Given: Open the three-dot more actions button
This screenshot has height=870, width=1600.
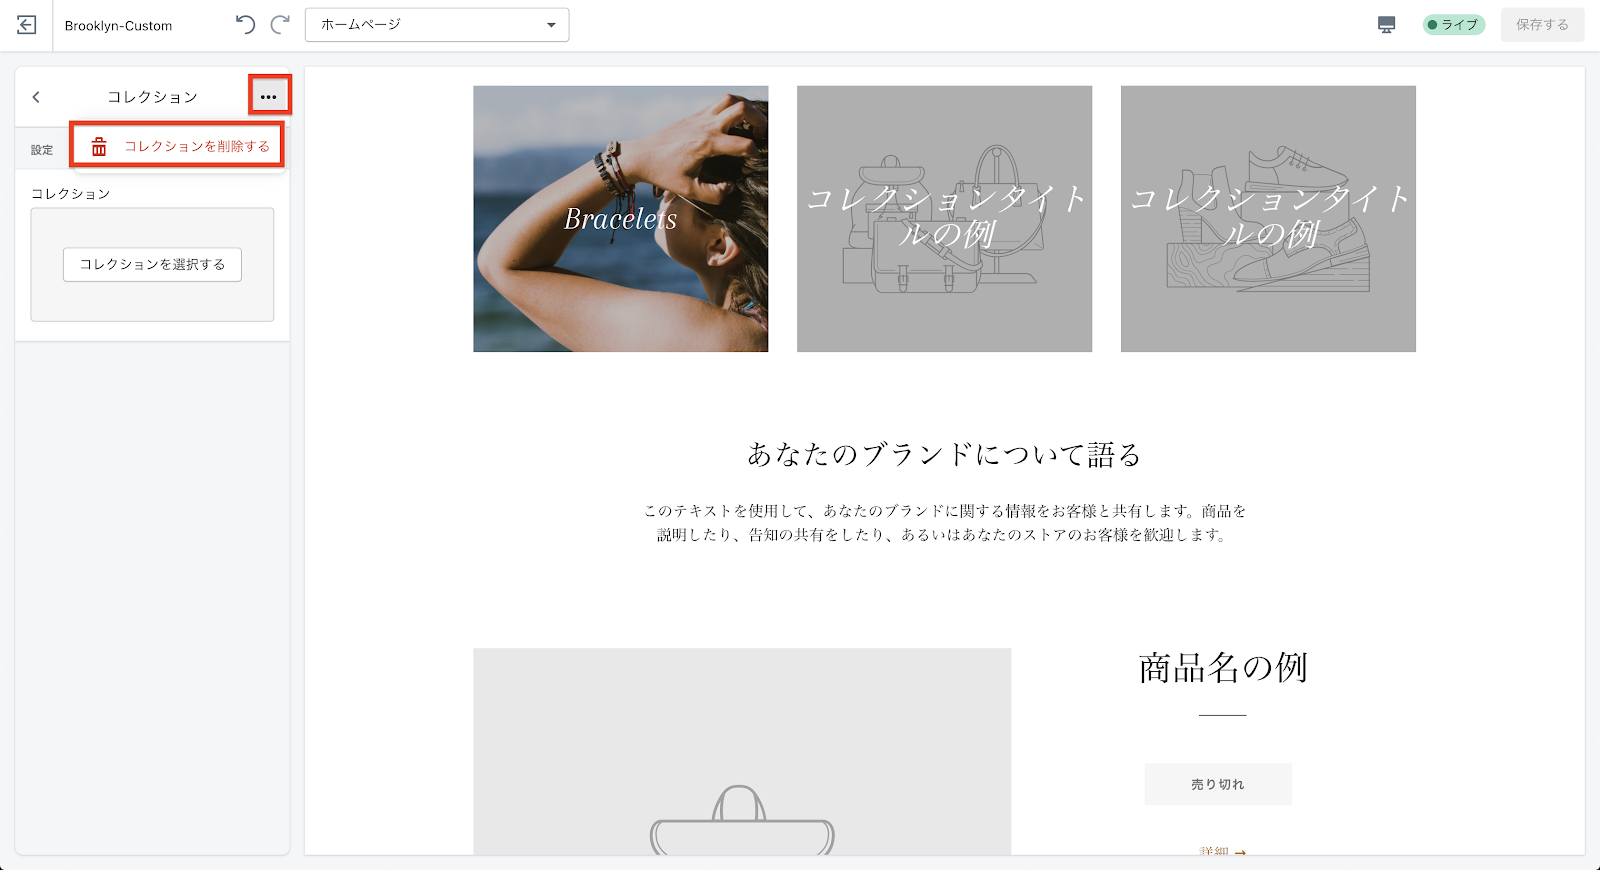Looking at the screenshot, I should click(x=268, y=96).
